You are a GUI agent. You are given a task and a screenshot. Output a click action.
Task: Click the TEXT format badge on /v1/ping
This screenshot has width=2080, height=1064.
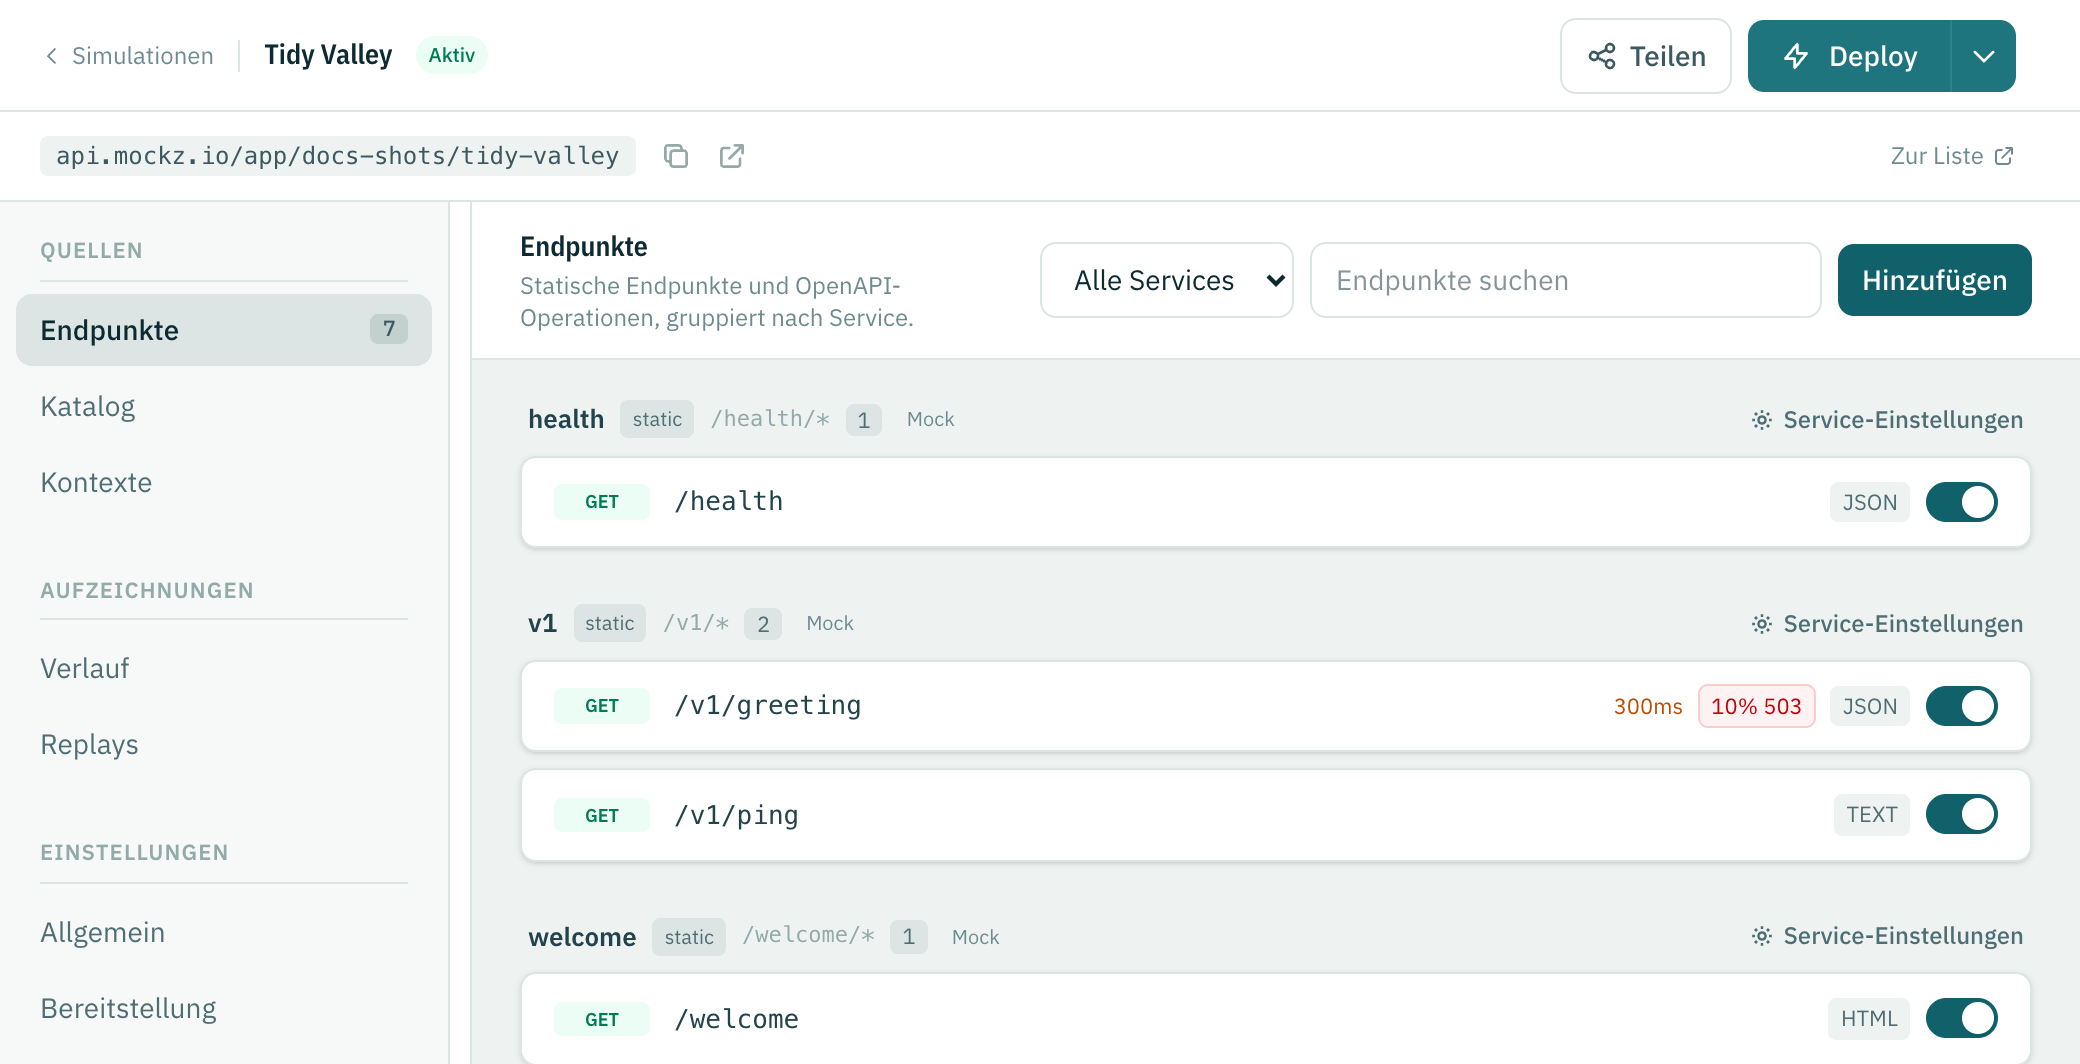point(1872,814)
